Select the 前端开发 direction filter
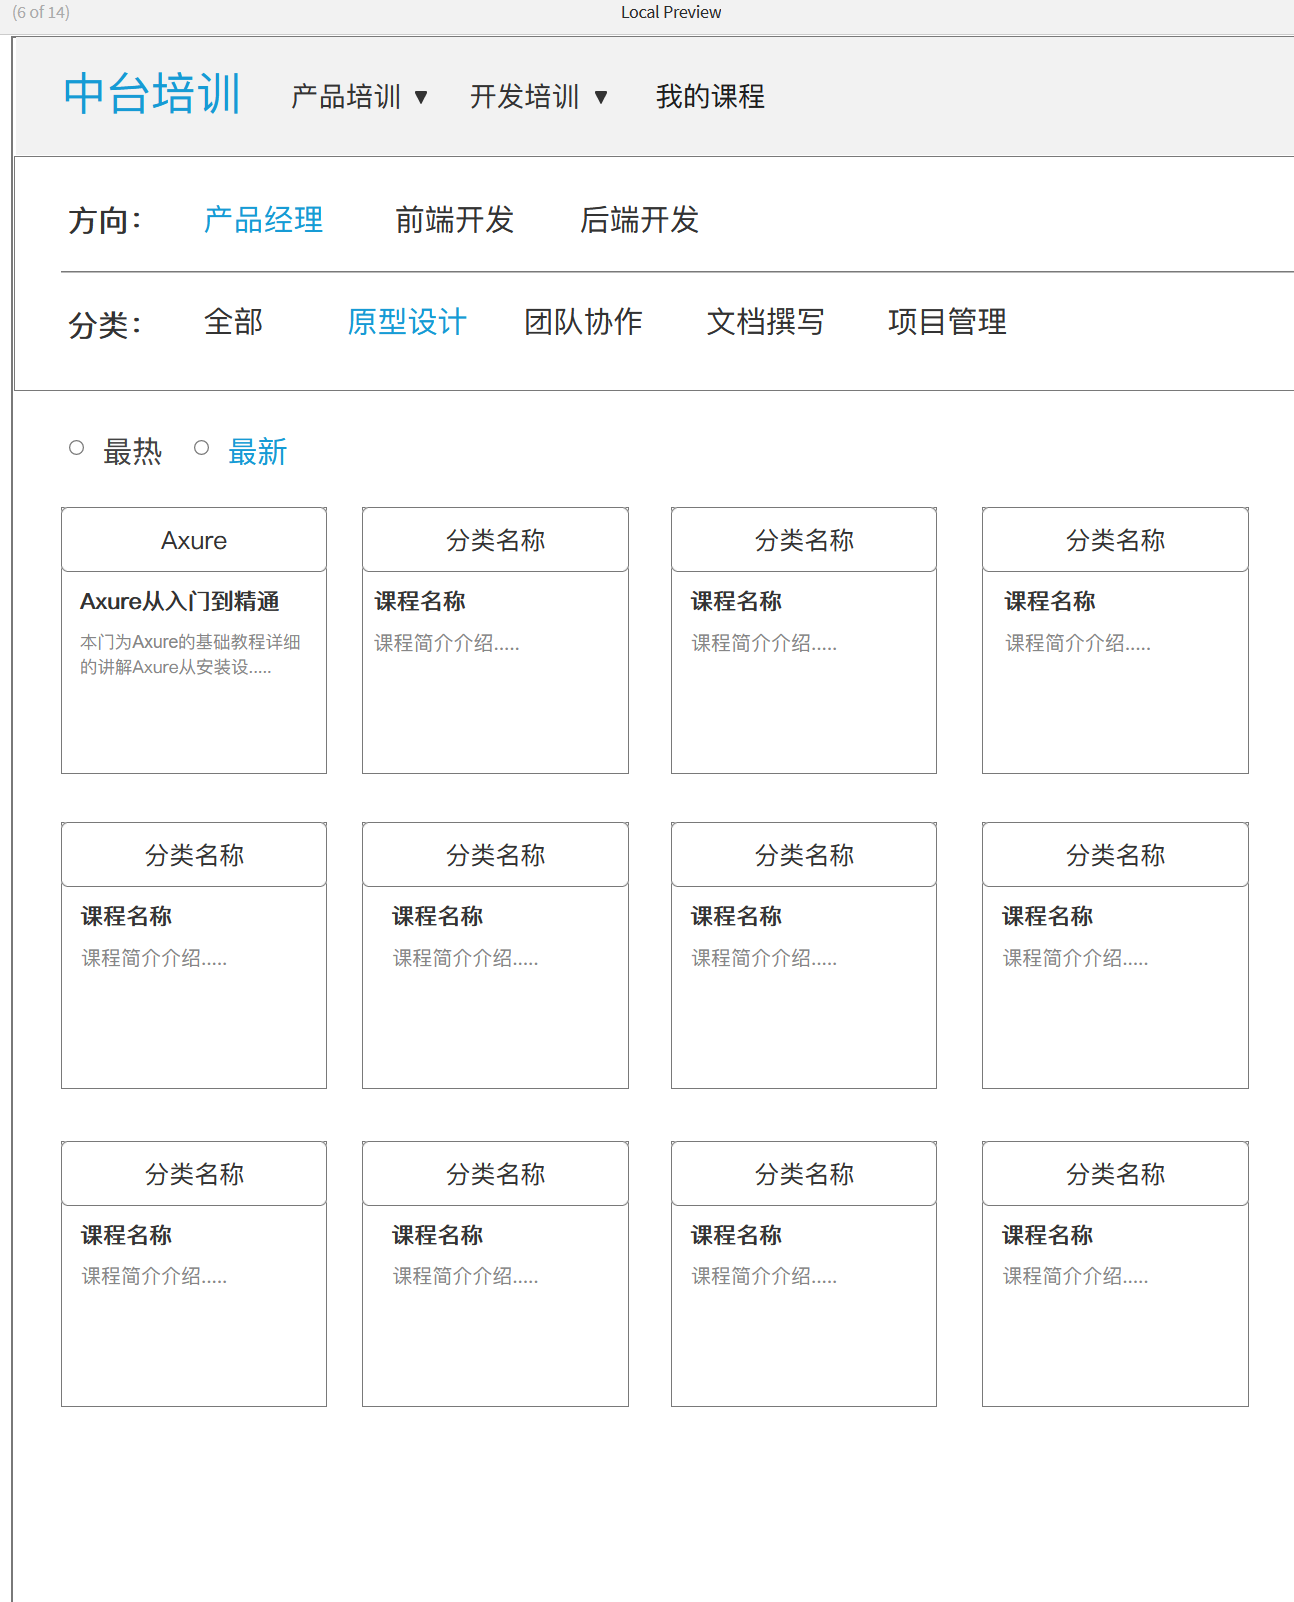This screenshot has height=1602, width=1294. [x=455, y=220]
